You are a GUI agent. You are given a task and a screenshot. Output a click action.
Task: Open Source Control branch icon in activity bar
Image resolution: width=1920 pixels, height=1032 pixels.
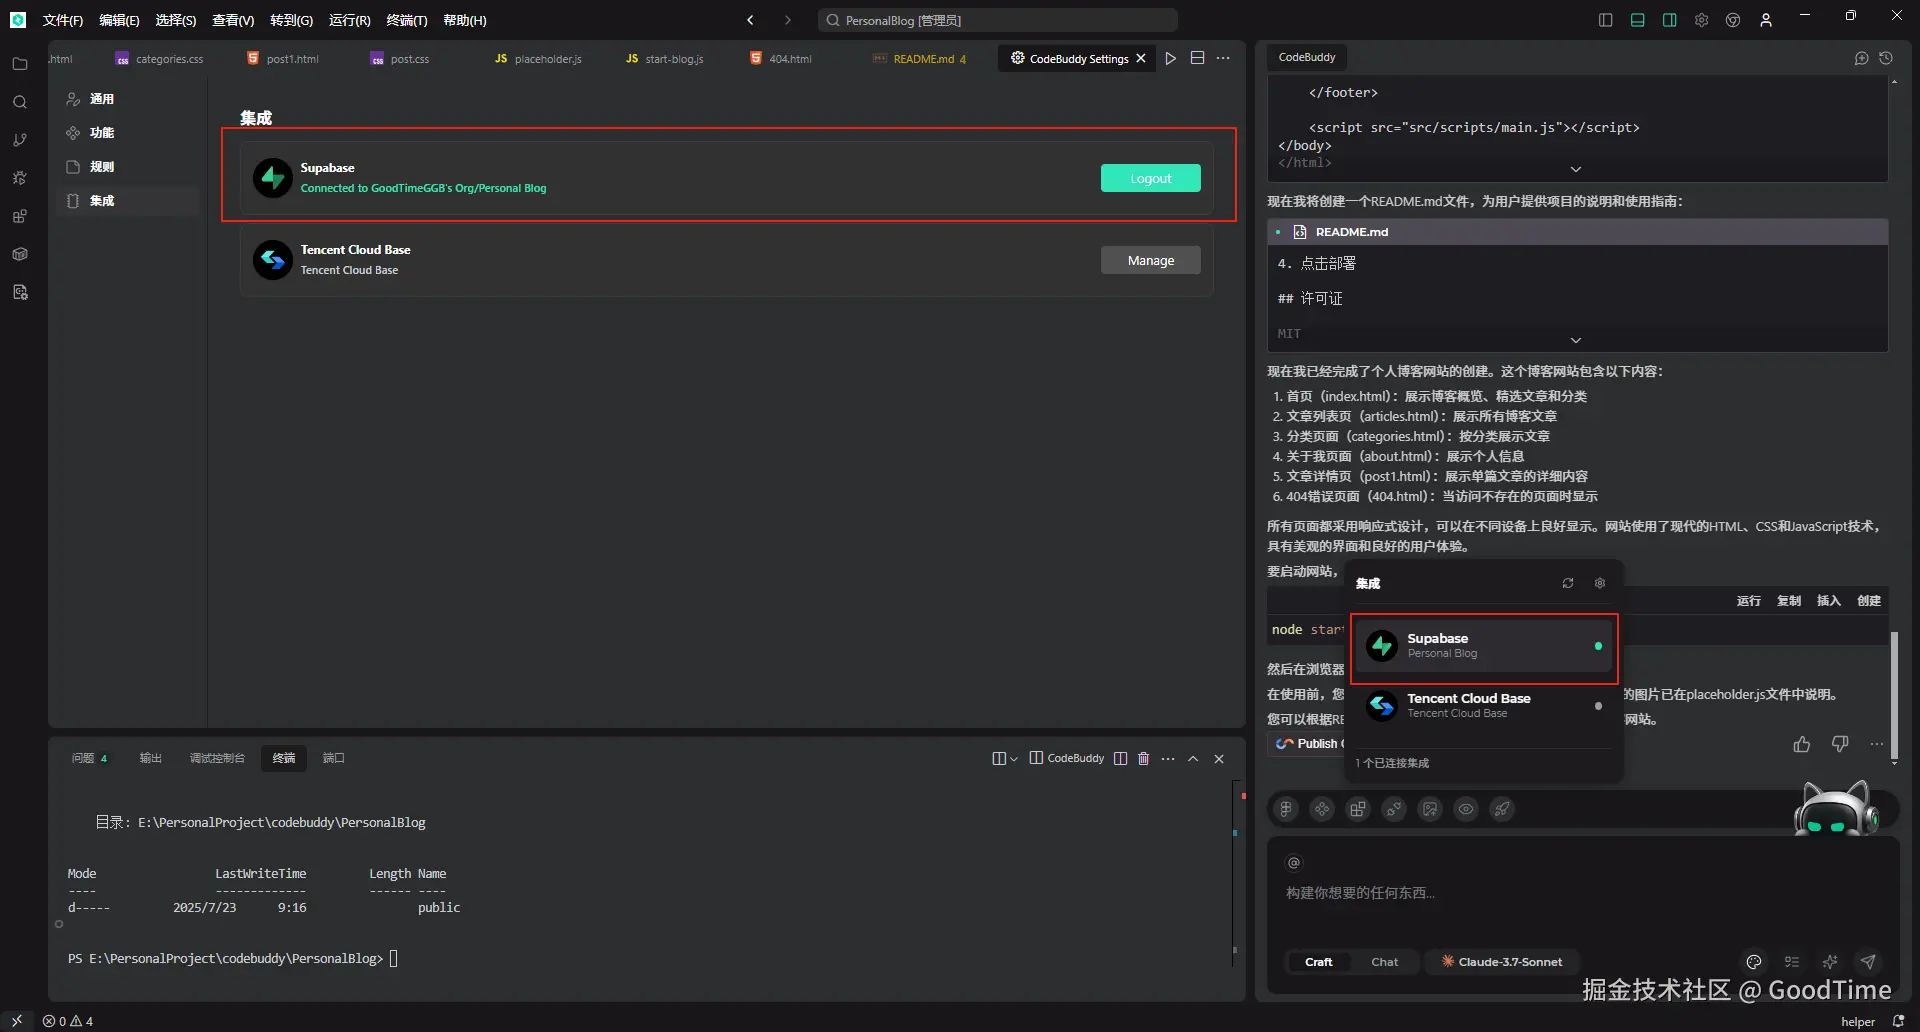click(20, 140)
